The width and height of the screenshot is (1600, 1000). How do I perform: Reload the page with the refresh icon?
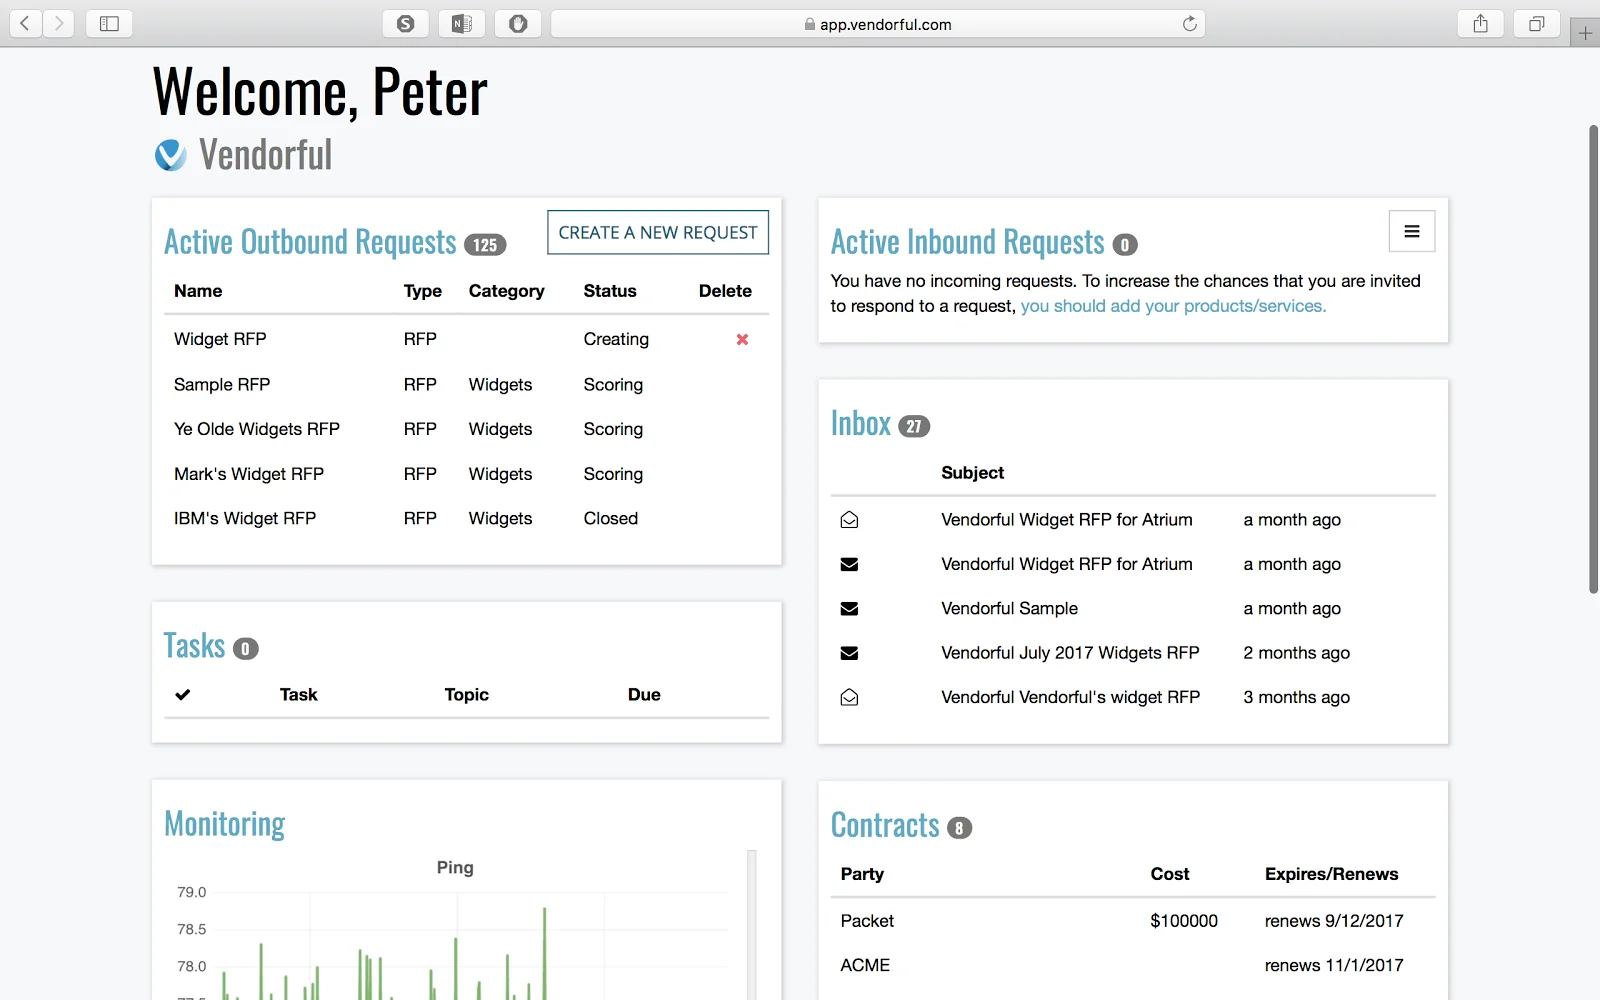[1189, 24]
